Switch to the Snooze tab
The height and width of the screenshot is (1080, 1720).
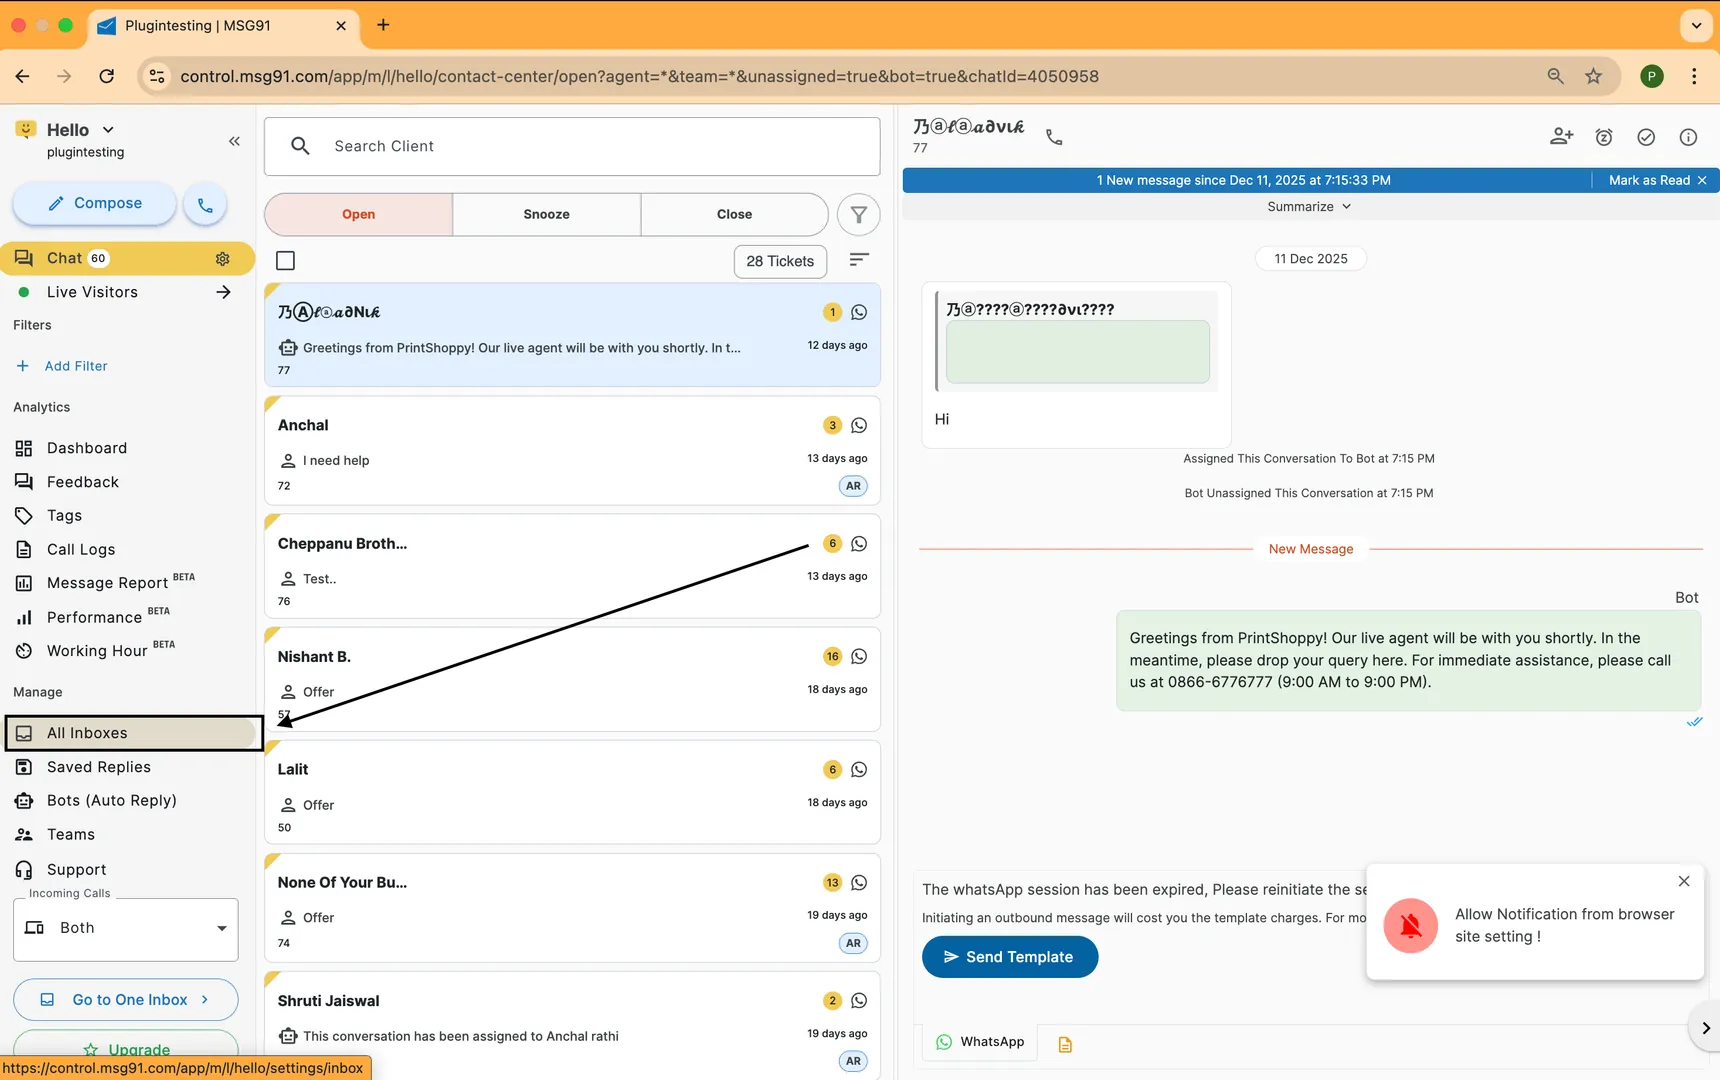tap(547, 214)
